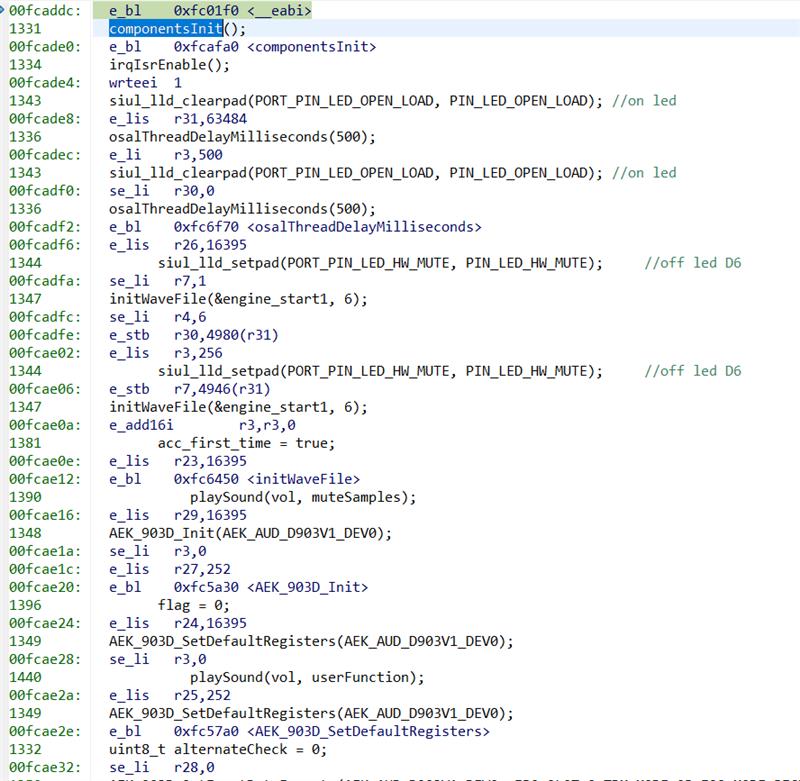Click address 00fcae06
Viewport: 800px width, 781px height.
pyautogui.click(x=44, y=389)
